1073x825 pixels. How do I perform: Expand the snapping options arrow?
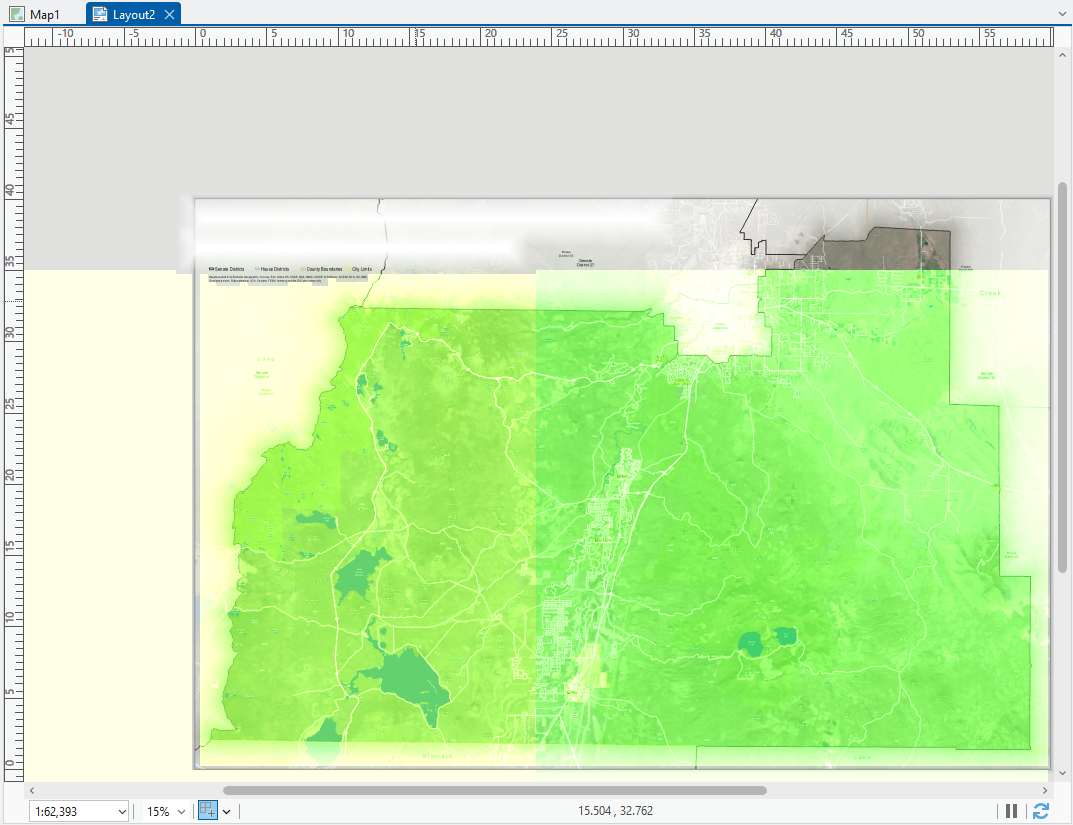[x=226, y=812]
